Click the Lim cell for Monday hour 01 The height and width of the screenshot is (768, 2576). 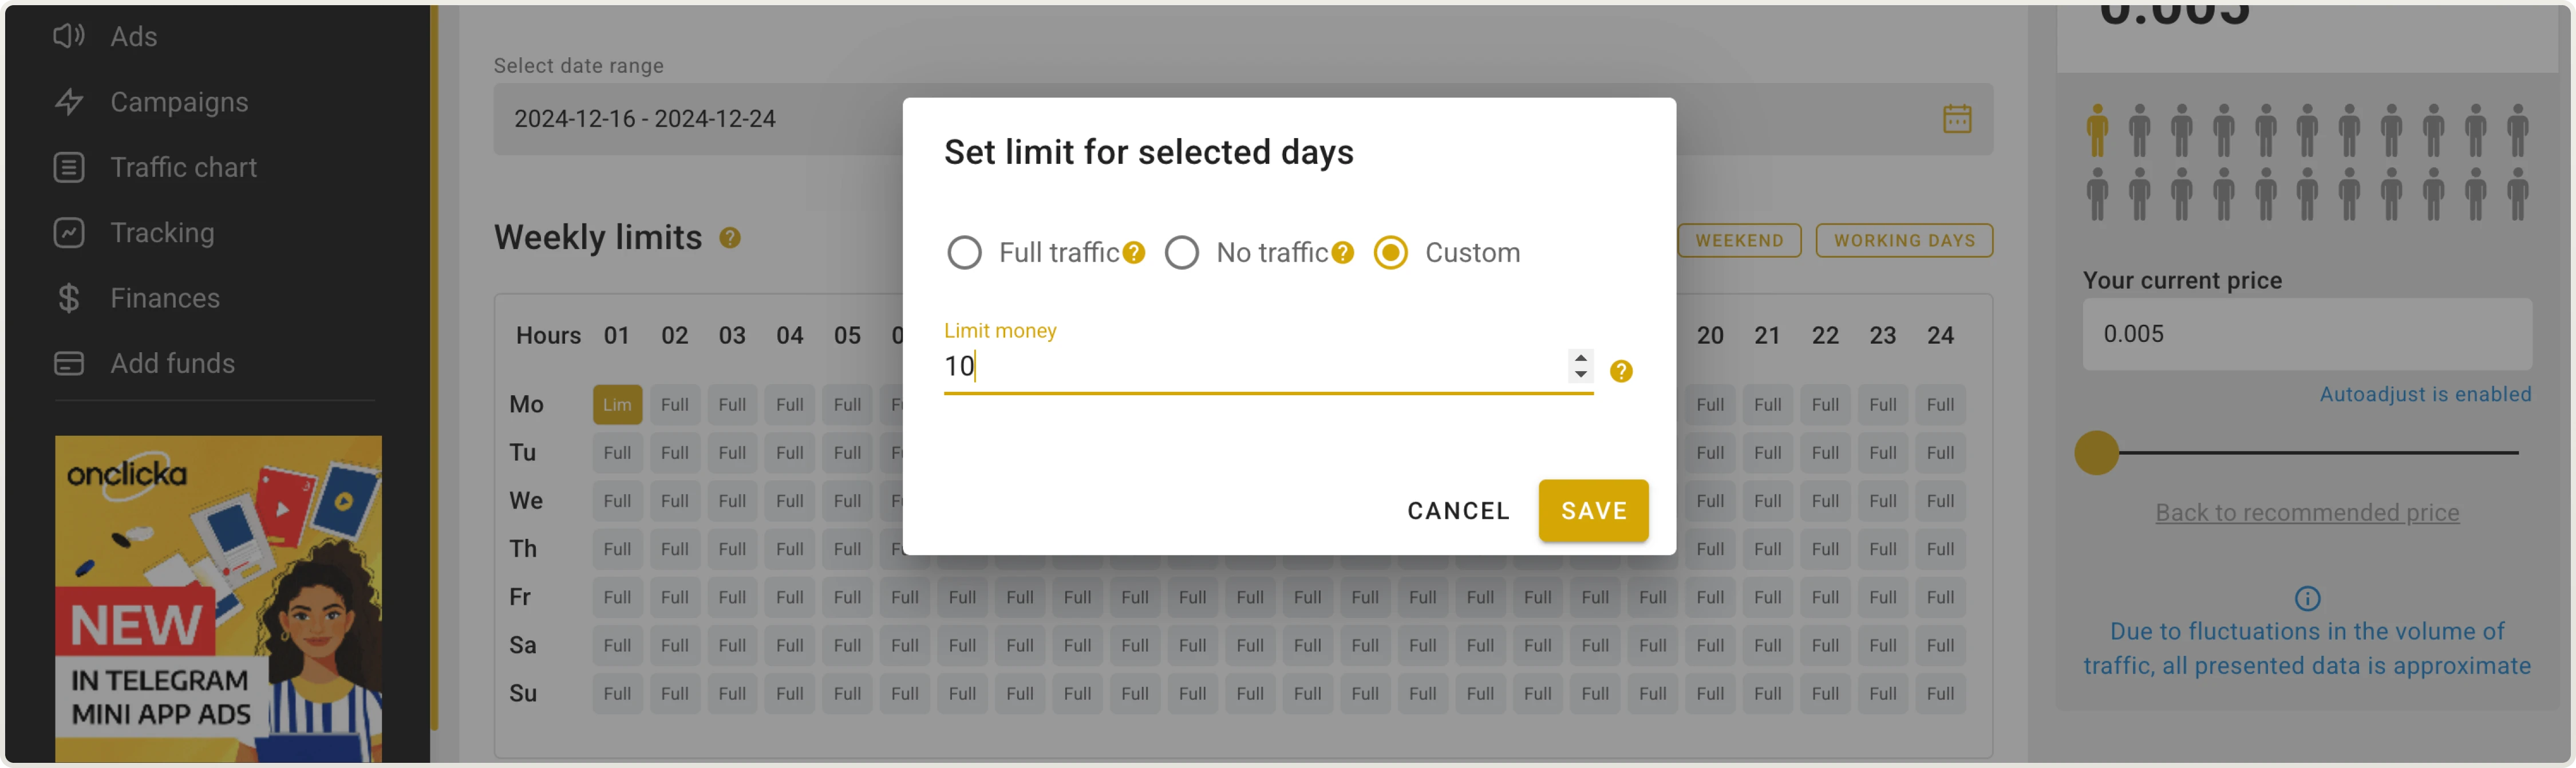[617, 404]
